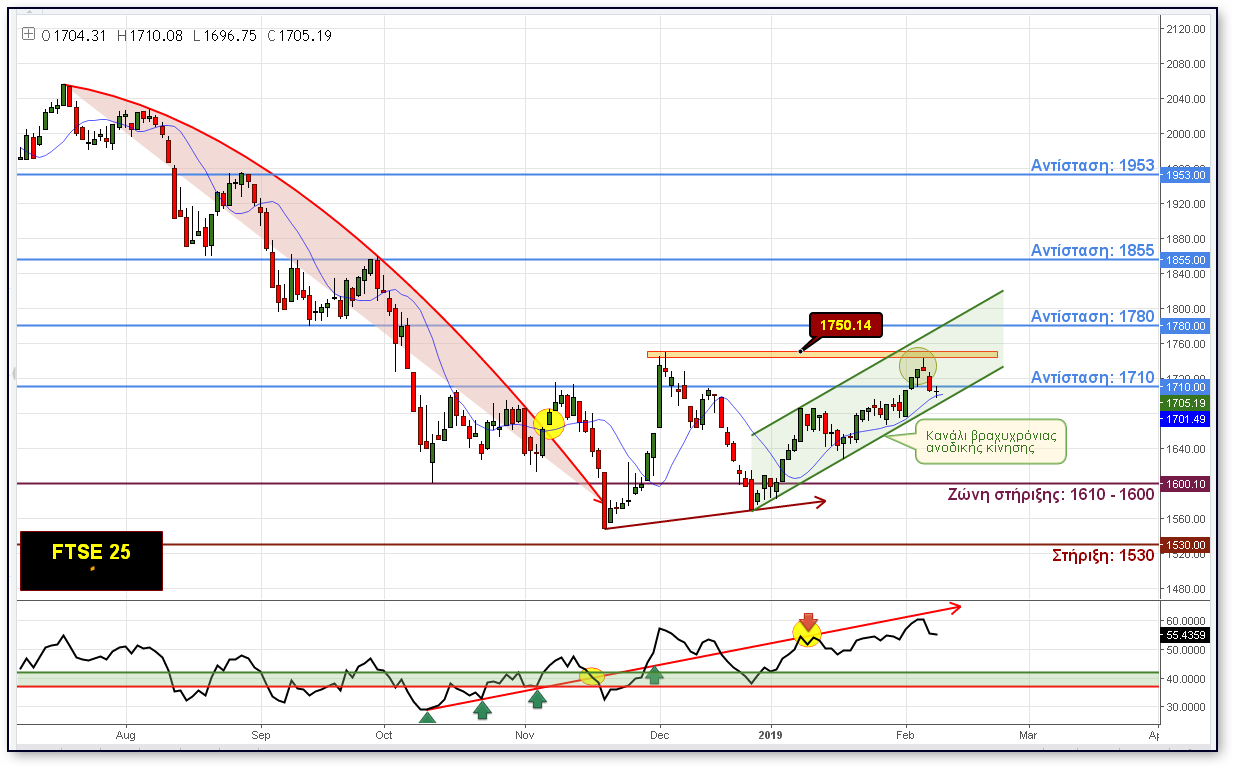Click the 55.4359 indicator value tag
The image size is (1233, 767).
(x=1185, y=635)
